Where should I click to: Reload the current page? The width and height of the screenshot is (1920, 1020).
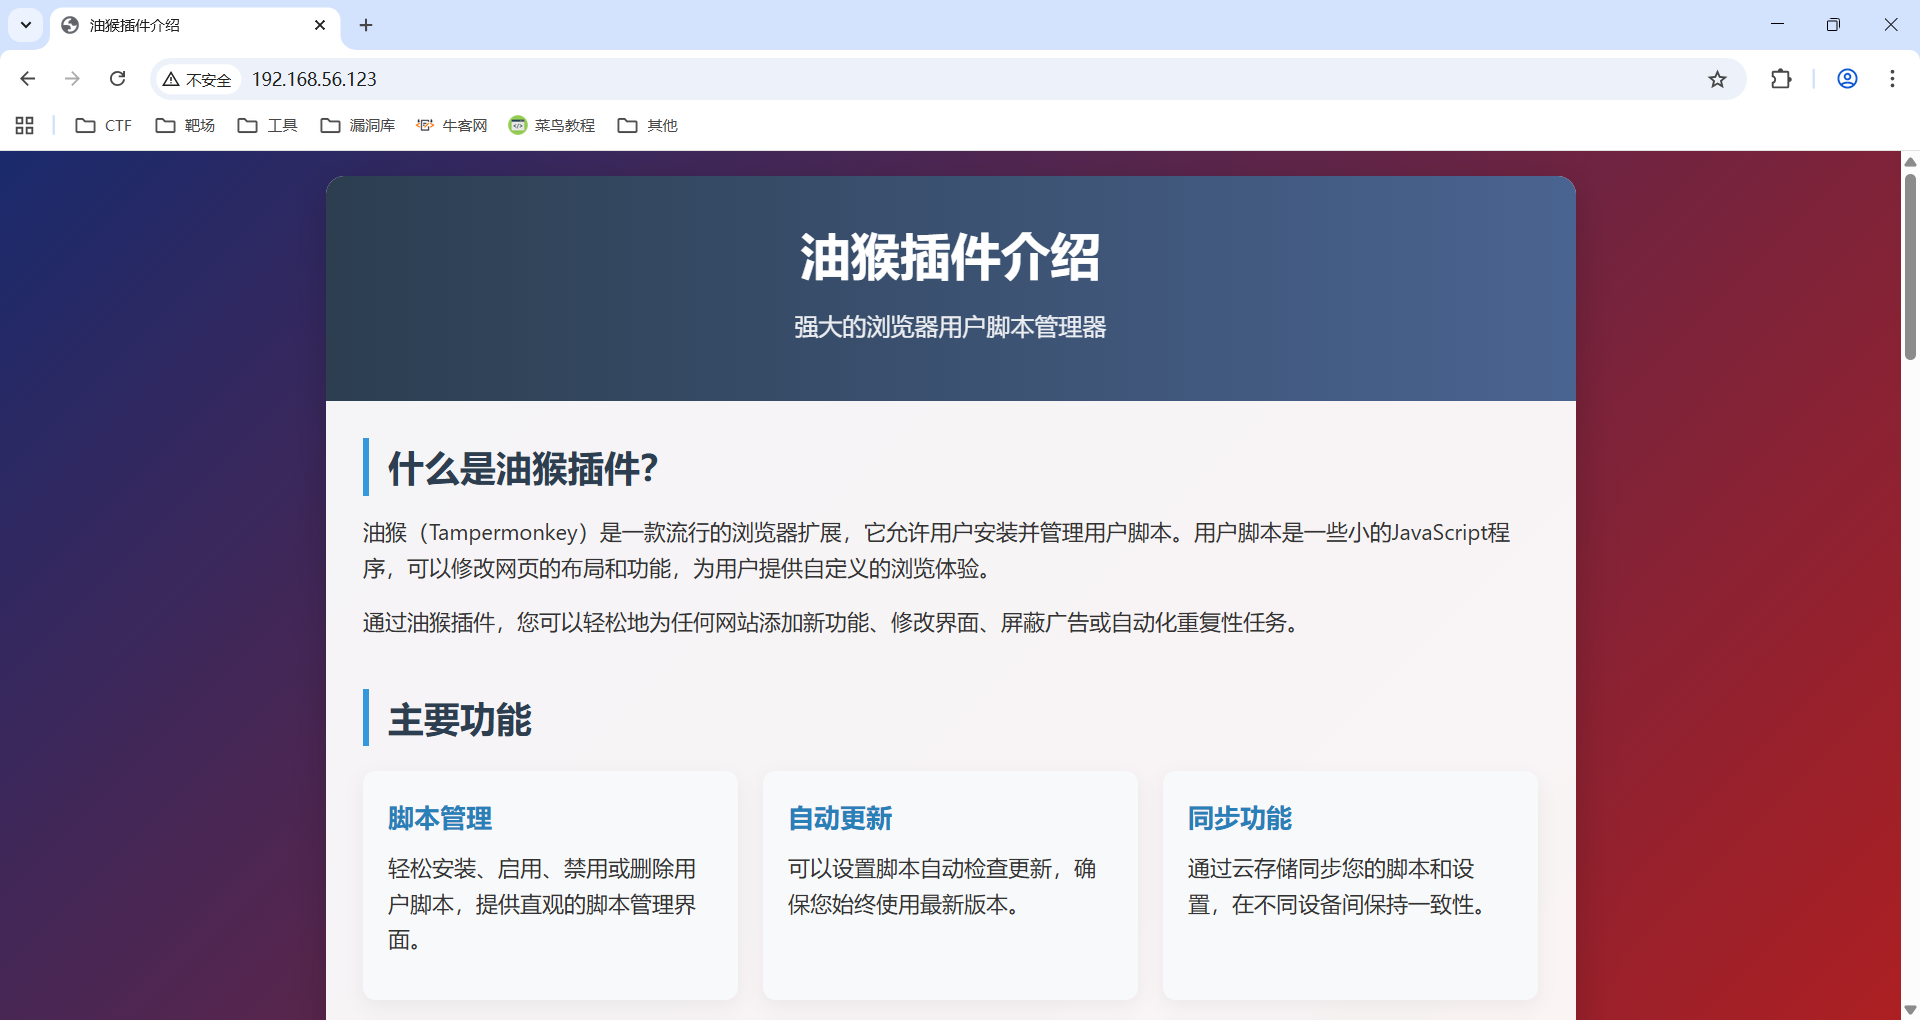[x=117, y=79]
